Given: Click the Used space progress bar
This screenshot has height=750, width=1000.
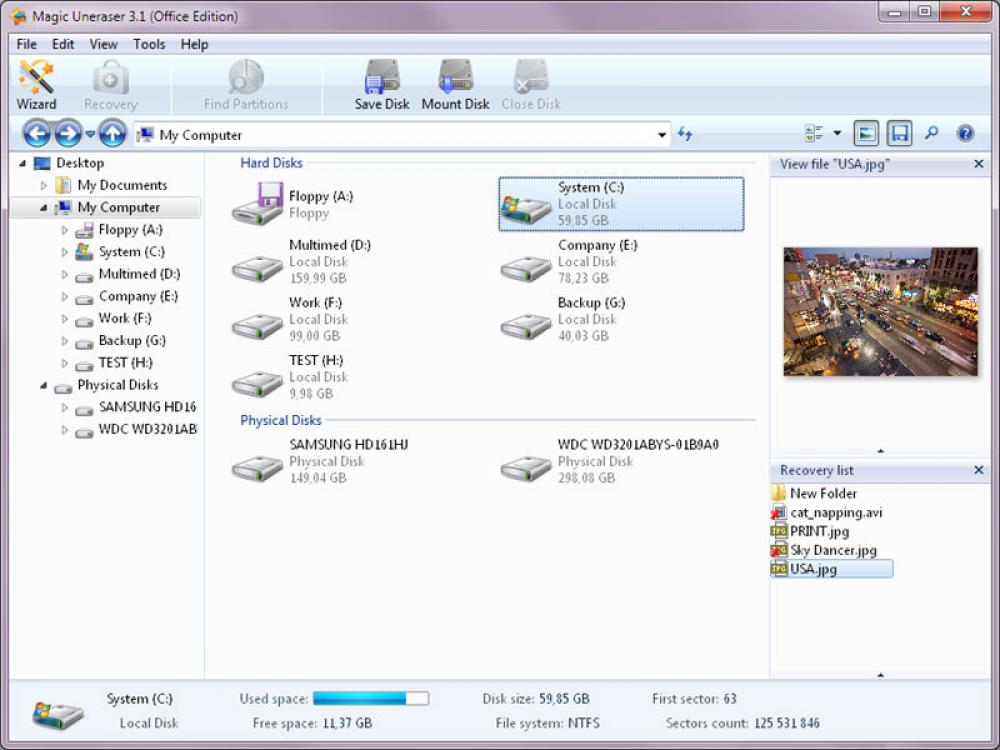Looking at the screenshot, I should click(370, 698).
